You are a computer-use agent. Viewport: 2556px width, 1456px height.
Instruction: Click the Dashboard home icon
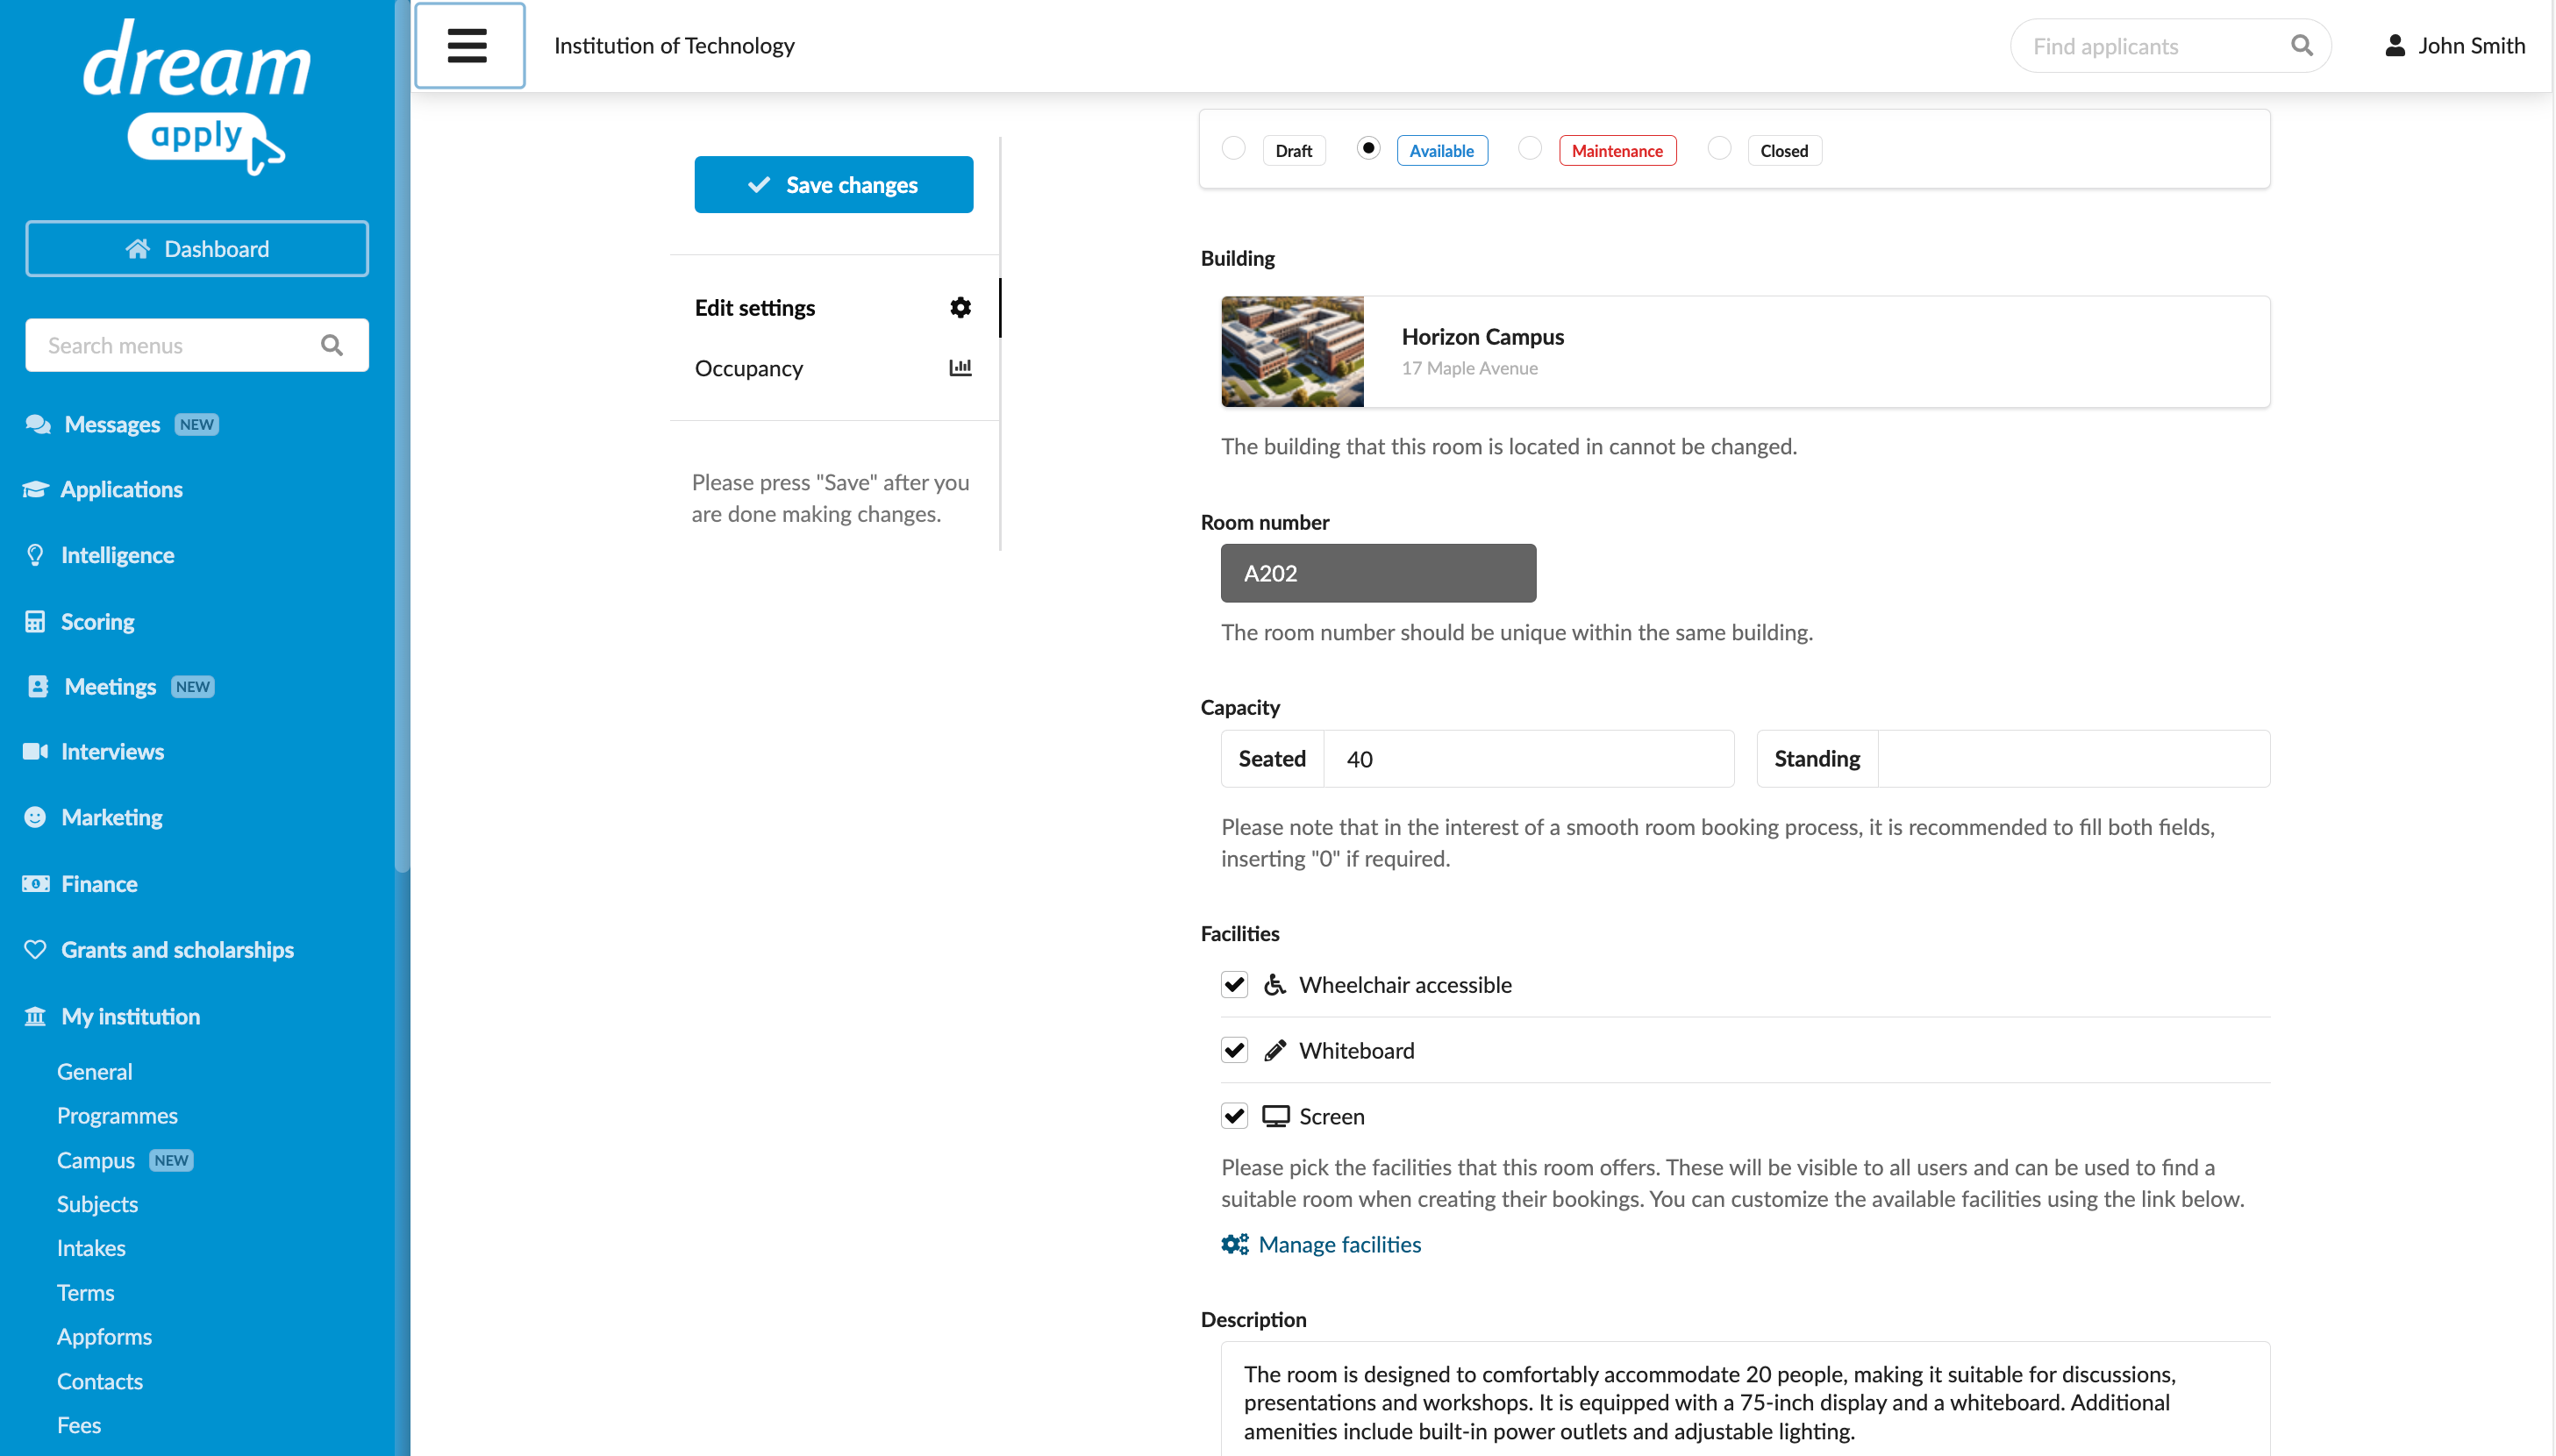click(138, 249)
